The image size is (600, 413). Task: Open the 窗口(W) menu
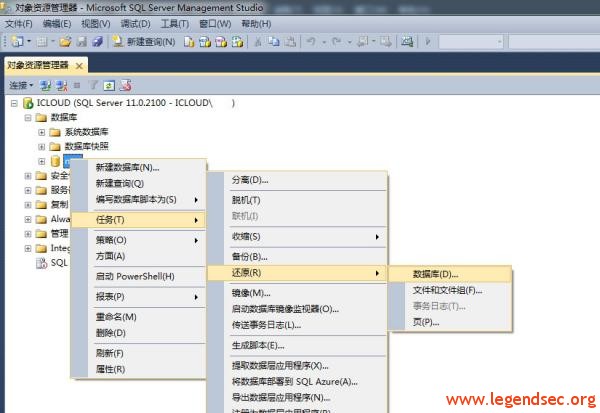(215, 24)
